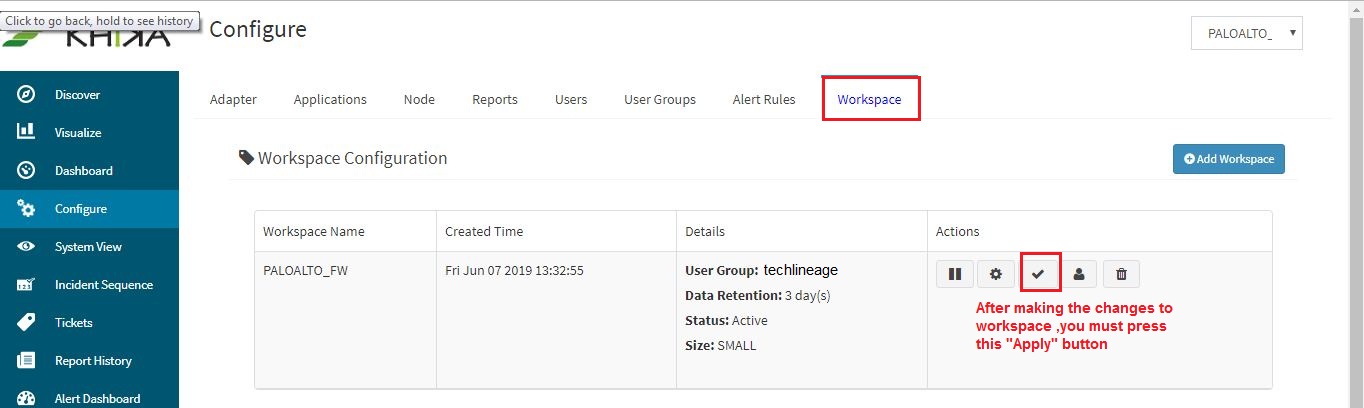Click the Size SMALL text

coord(721,346)
